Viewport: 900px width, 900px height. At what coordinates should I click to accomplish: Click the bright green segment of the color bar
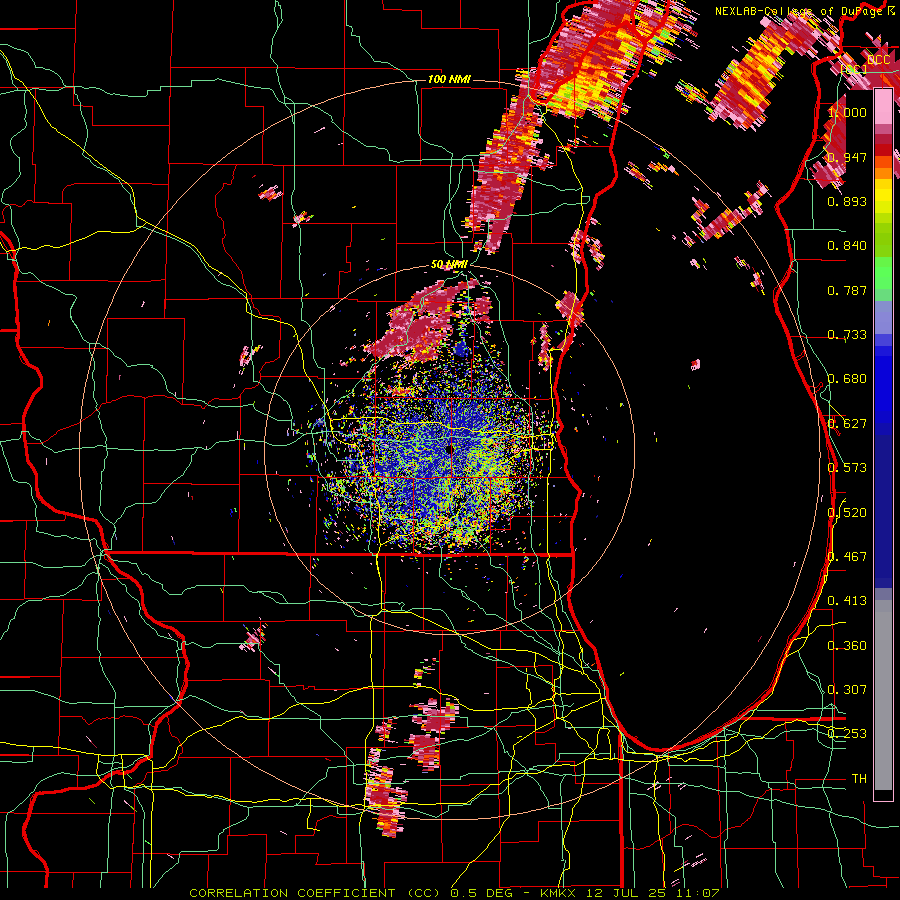(x=883, y=273)
